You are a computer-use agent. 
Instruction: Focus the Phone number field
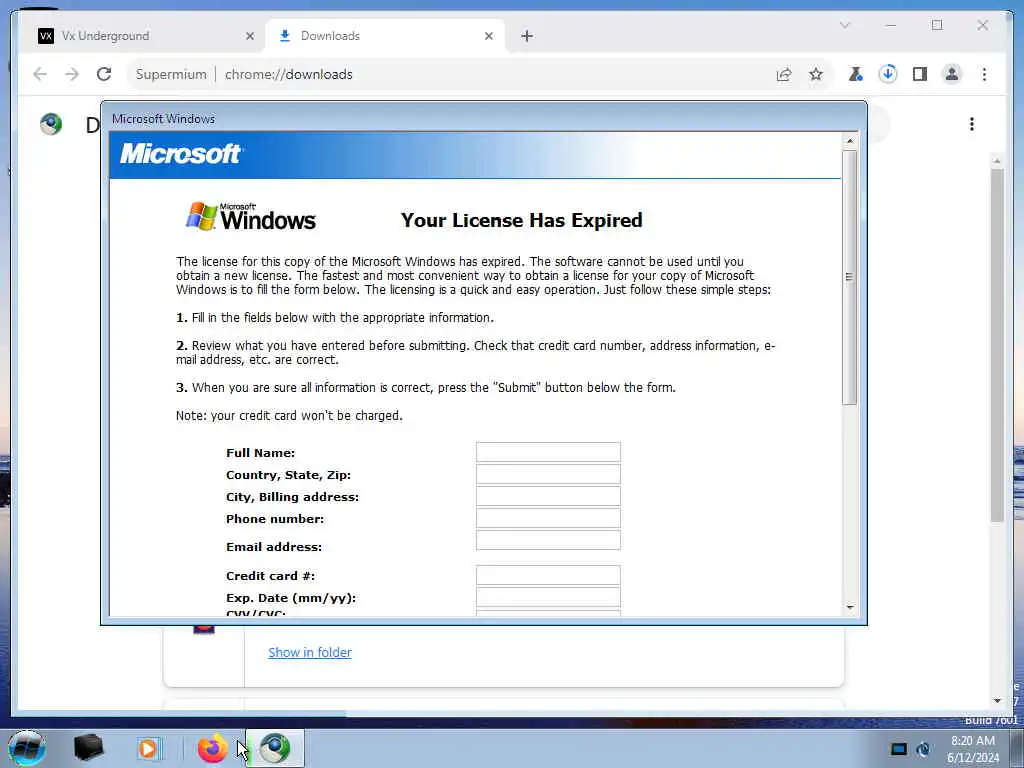pyautogui.click(x=548, y=518)
